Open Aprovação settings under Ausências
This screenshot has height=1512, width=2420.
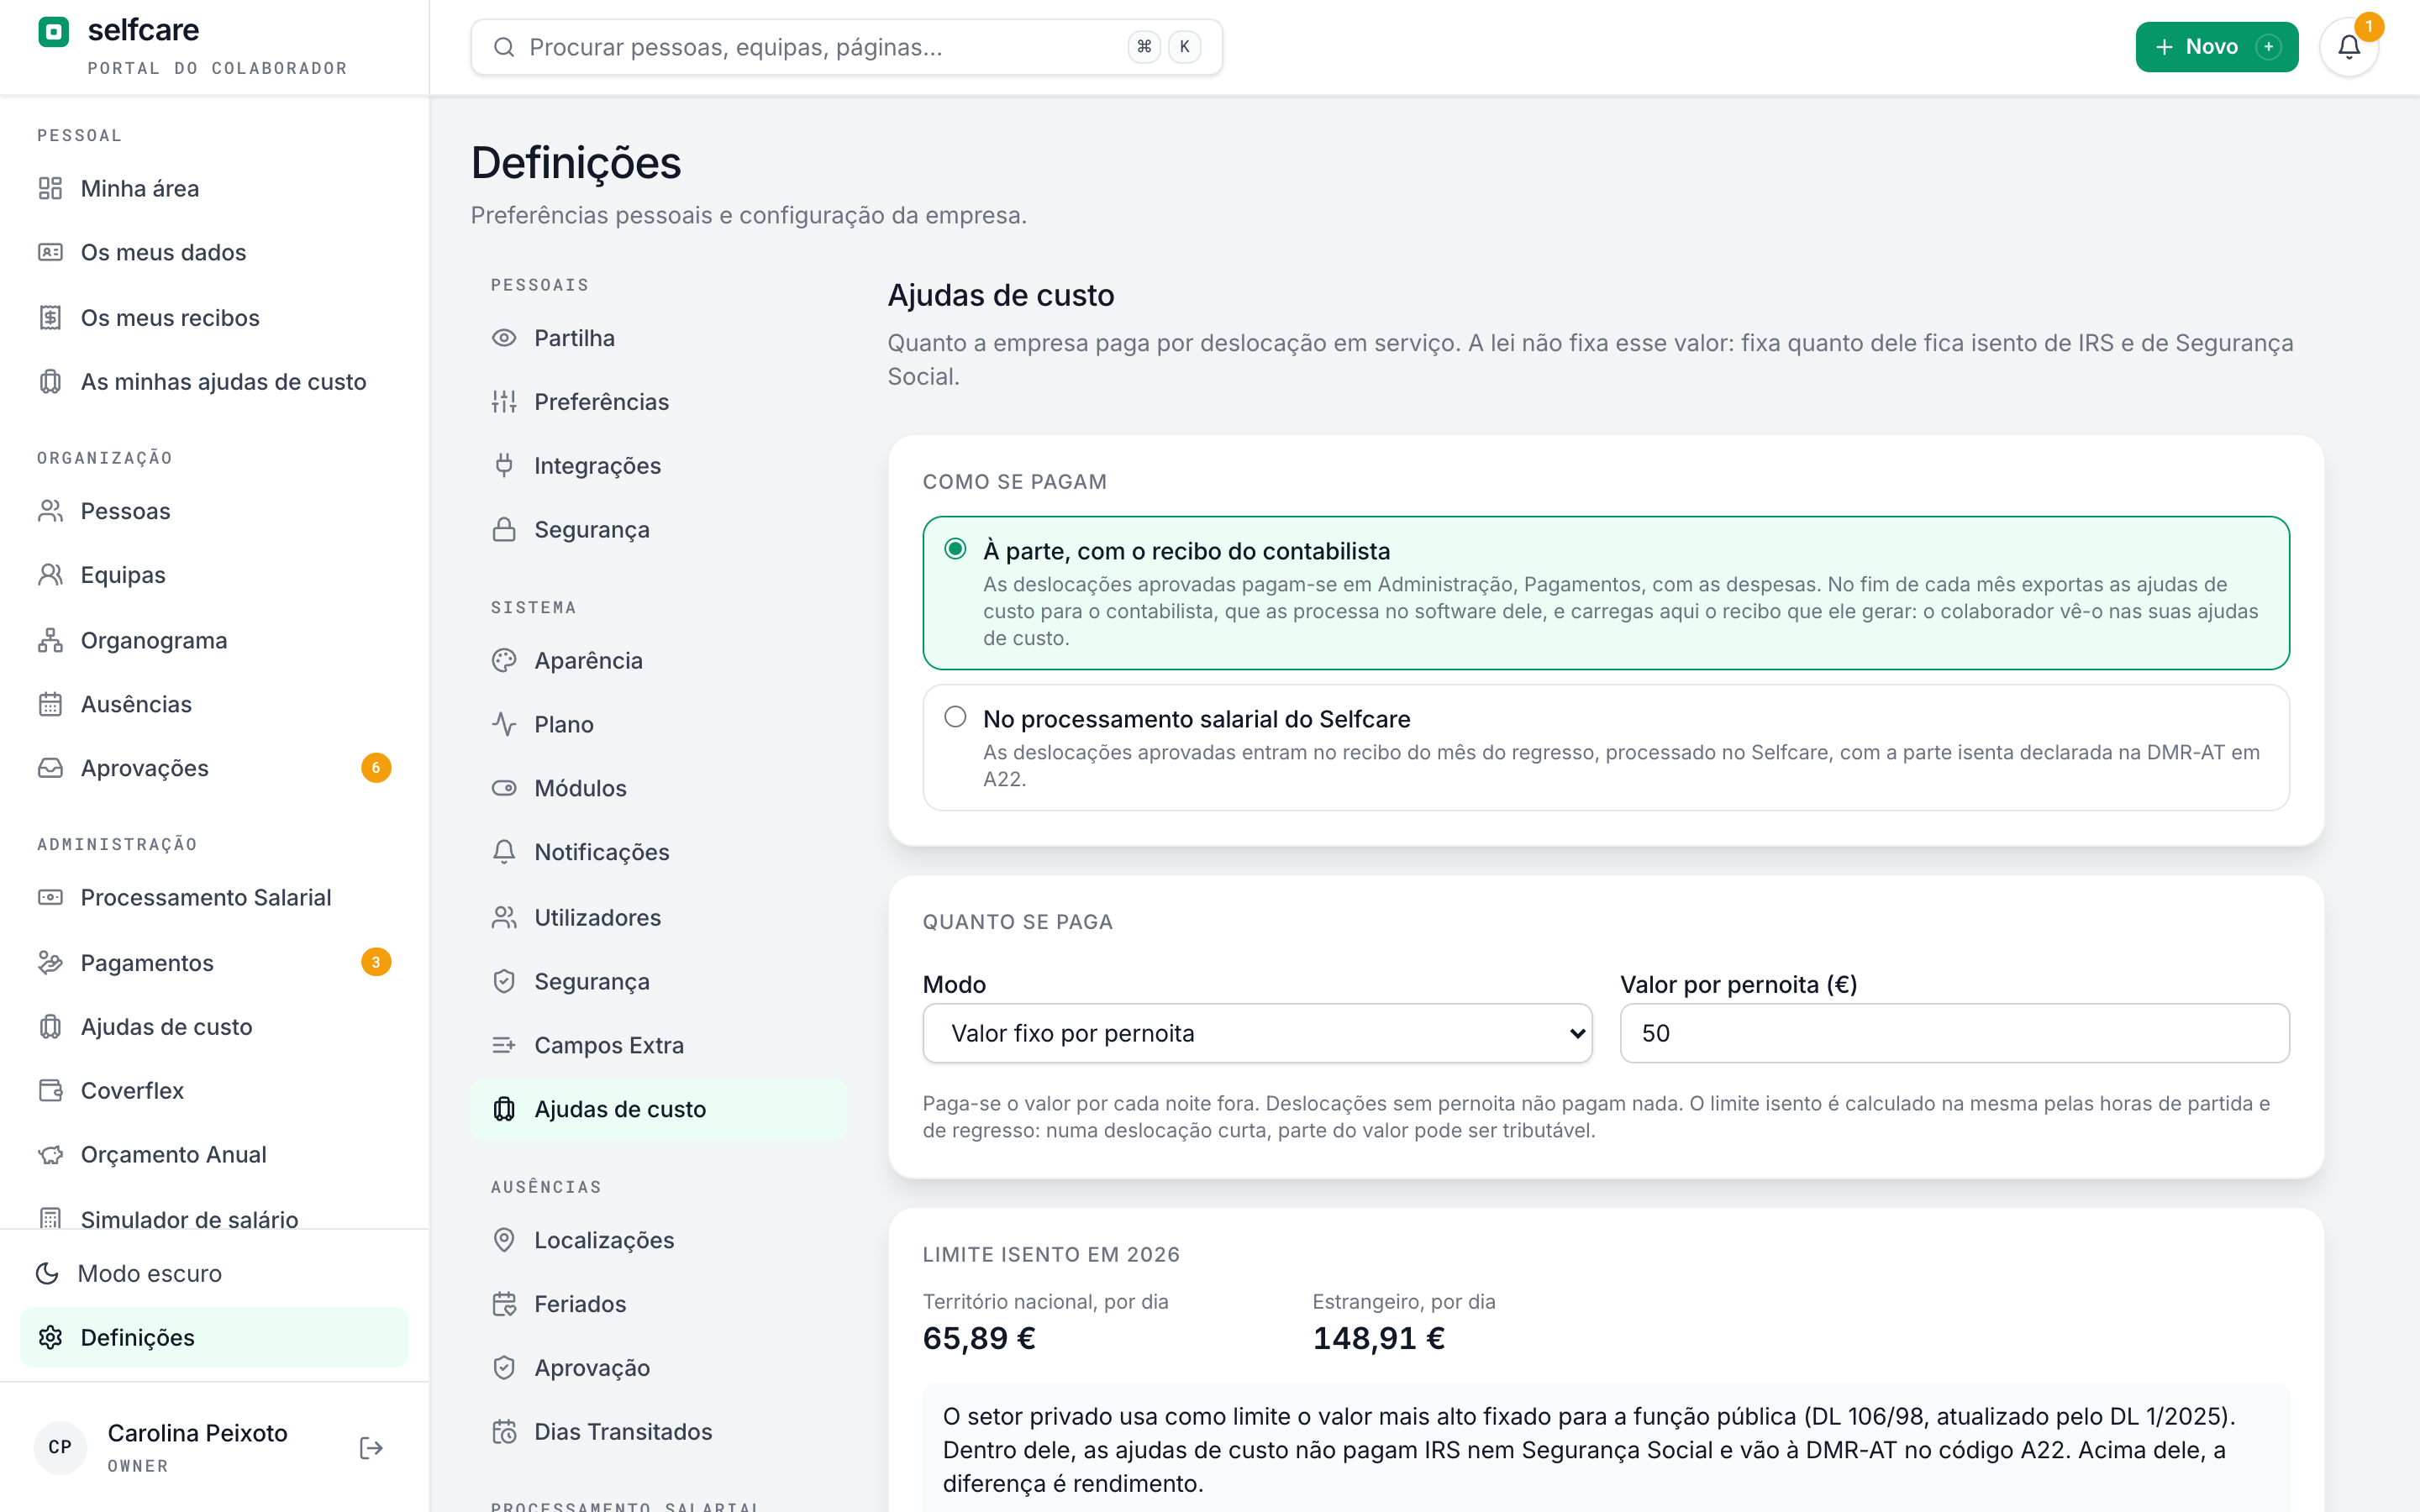[658, 1368]
